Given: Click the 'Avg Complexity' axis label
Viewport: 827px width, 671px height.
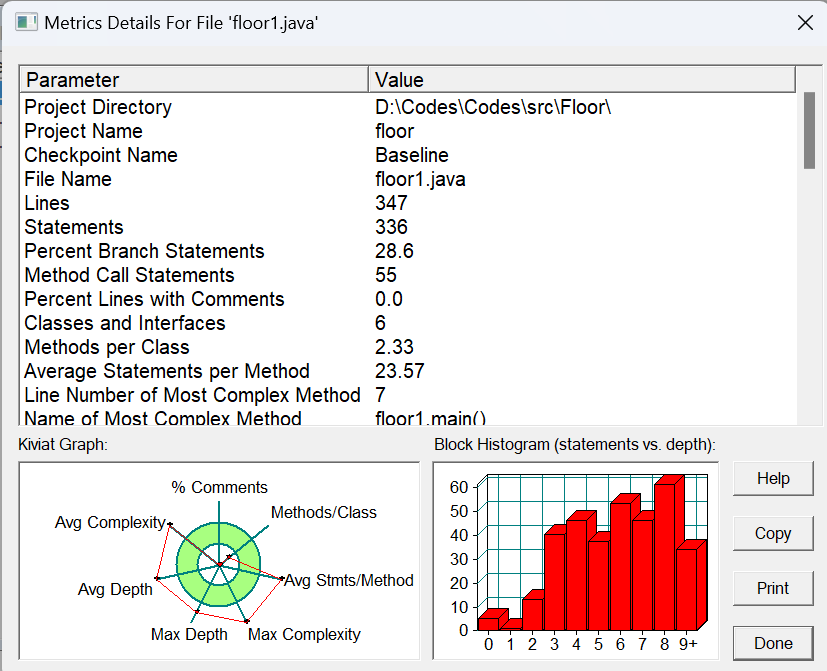Looking at the screenshot, I should (110, 522).
